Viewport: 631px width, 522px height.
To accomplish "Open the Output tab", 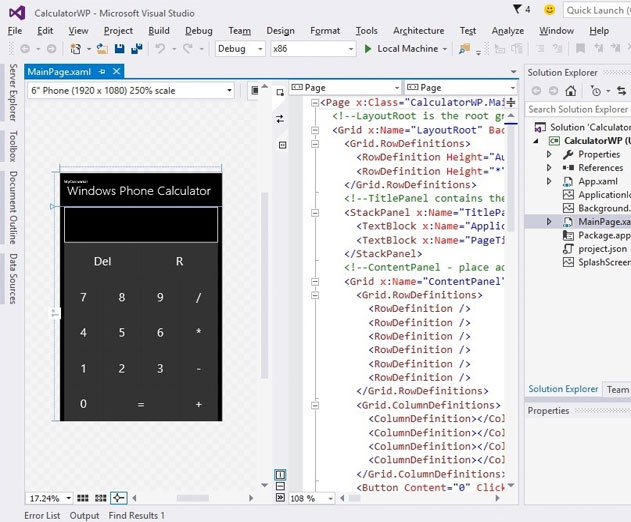I will click(x=84, y=516).
